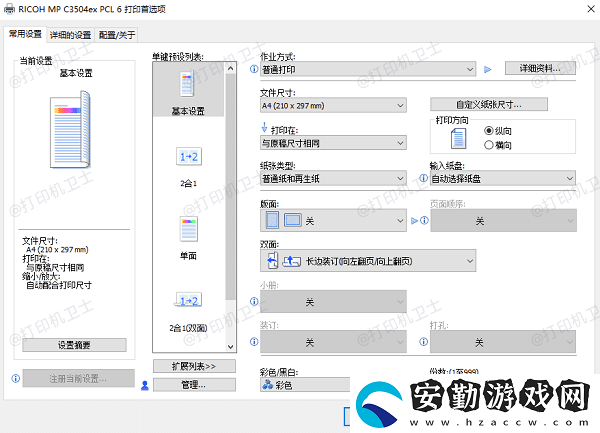Viewport: 600px width, 433px height.
Task: Open the 打孔 dropdown
Action: [x=503, y=342]
